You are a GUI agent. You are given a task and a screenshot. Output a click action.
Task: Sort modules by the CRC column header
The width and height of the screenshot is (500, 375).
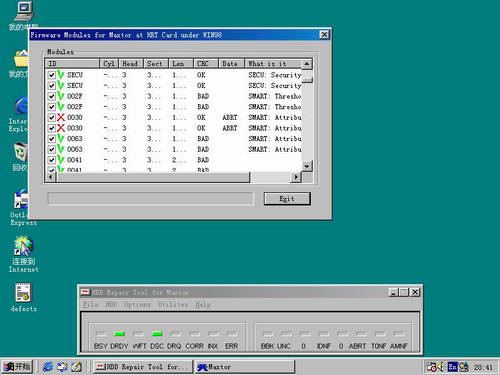206,64
